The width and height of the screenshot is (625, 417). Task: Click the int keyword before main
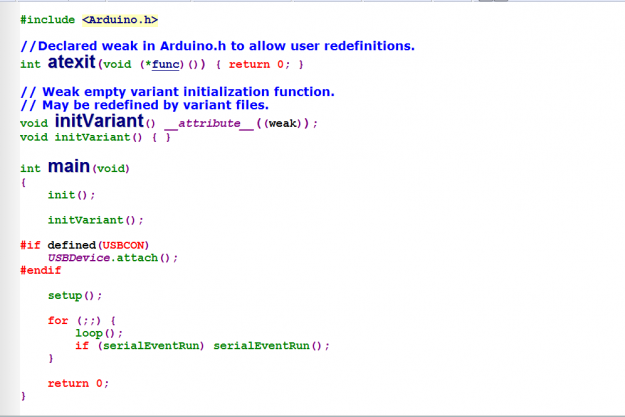[x=31, y=168]
